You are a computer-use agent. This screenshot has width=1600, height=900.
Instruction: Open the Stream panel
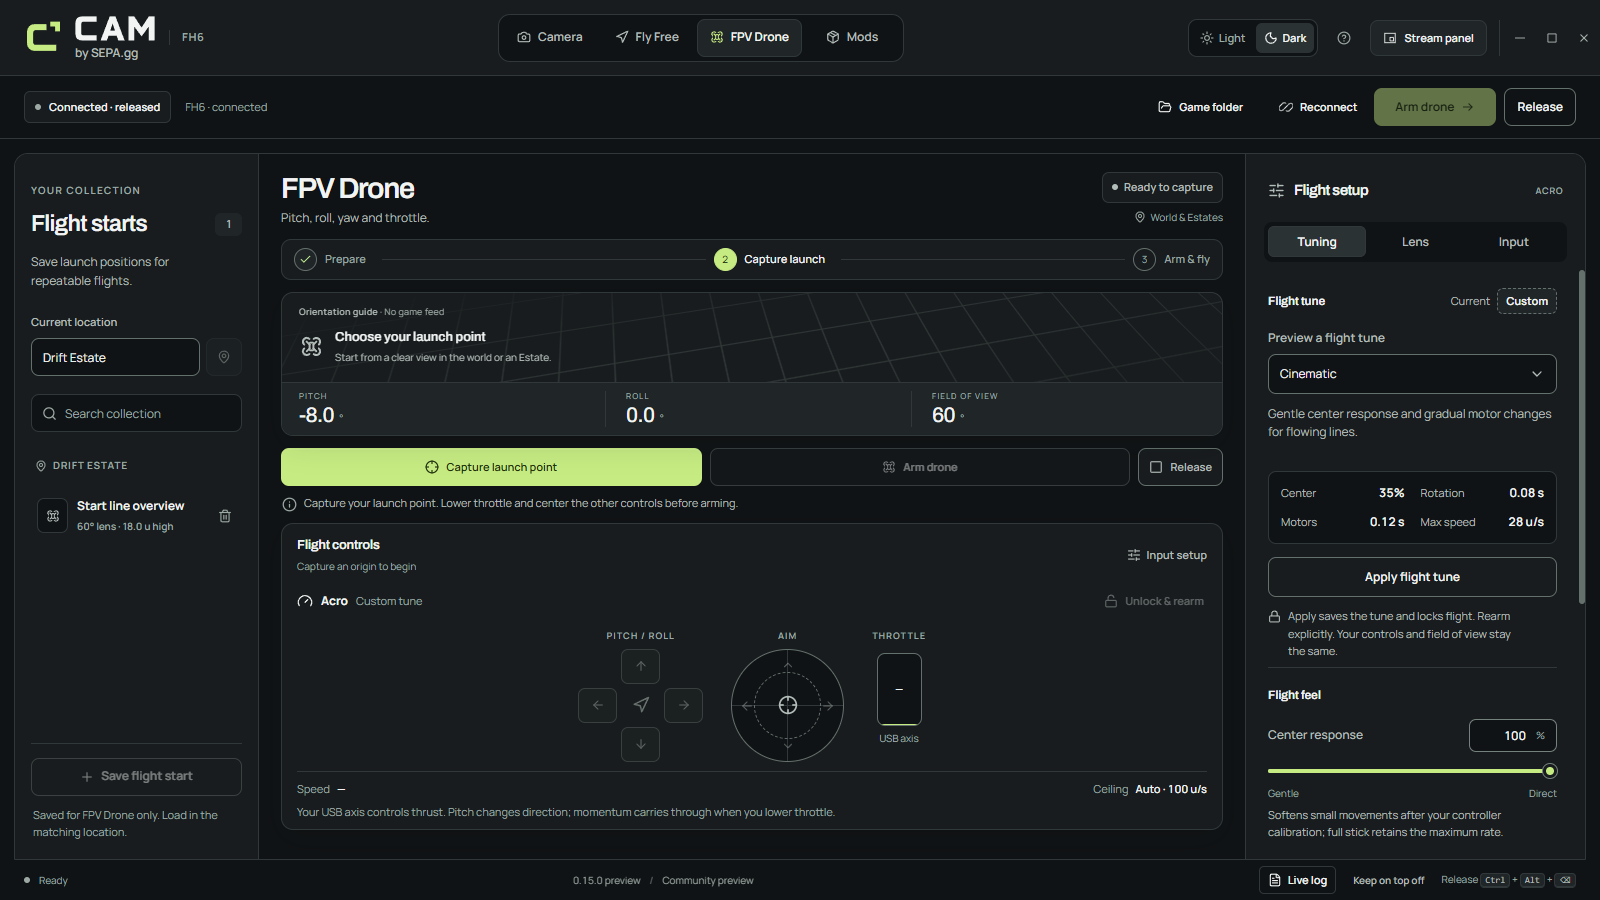point(1428,38)
